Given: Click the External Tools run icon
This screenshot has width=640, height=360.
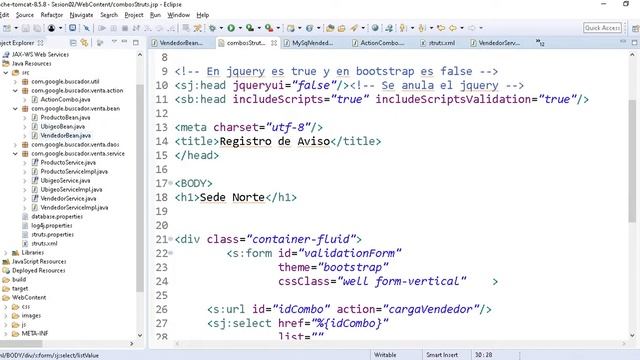Looking at the screenshot, I should (x=269, y=28).
